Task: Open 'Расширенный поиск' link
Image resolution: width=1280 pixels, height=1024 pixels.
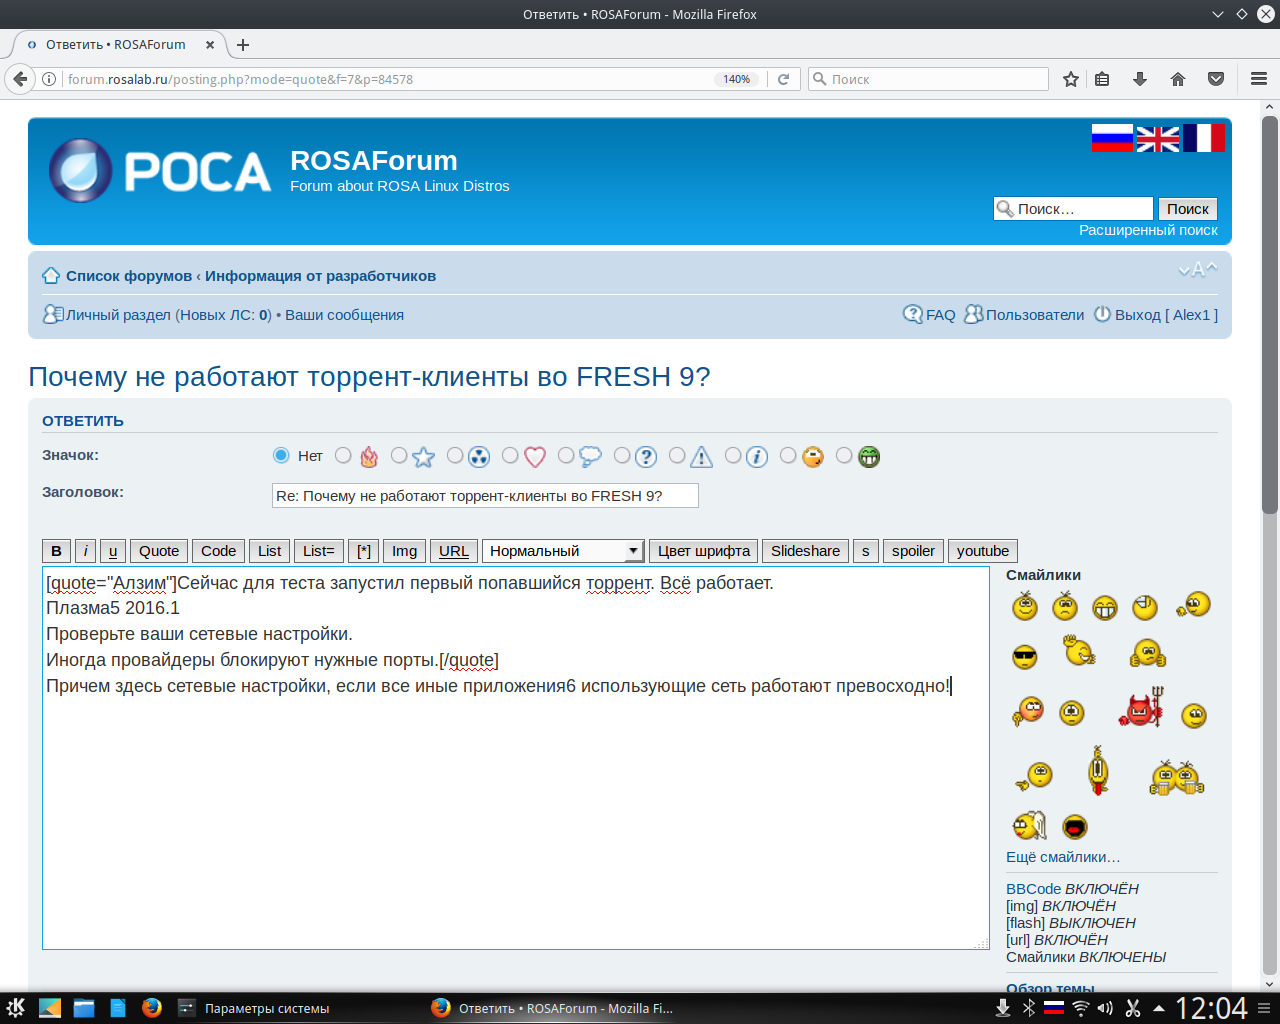Action: coord(1148,230)
